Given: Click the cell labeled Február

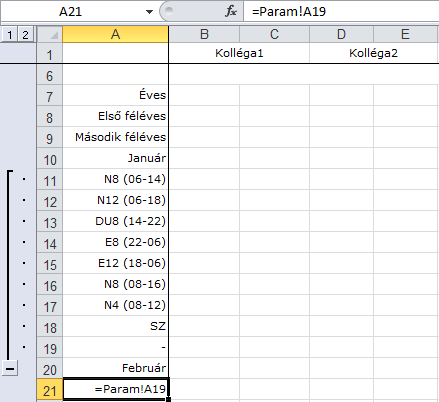Looking at the screenshot, I should pos(115,368).
